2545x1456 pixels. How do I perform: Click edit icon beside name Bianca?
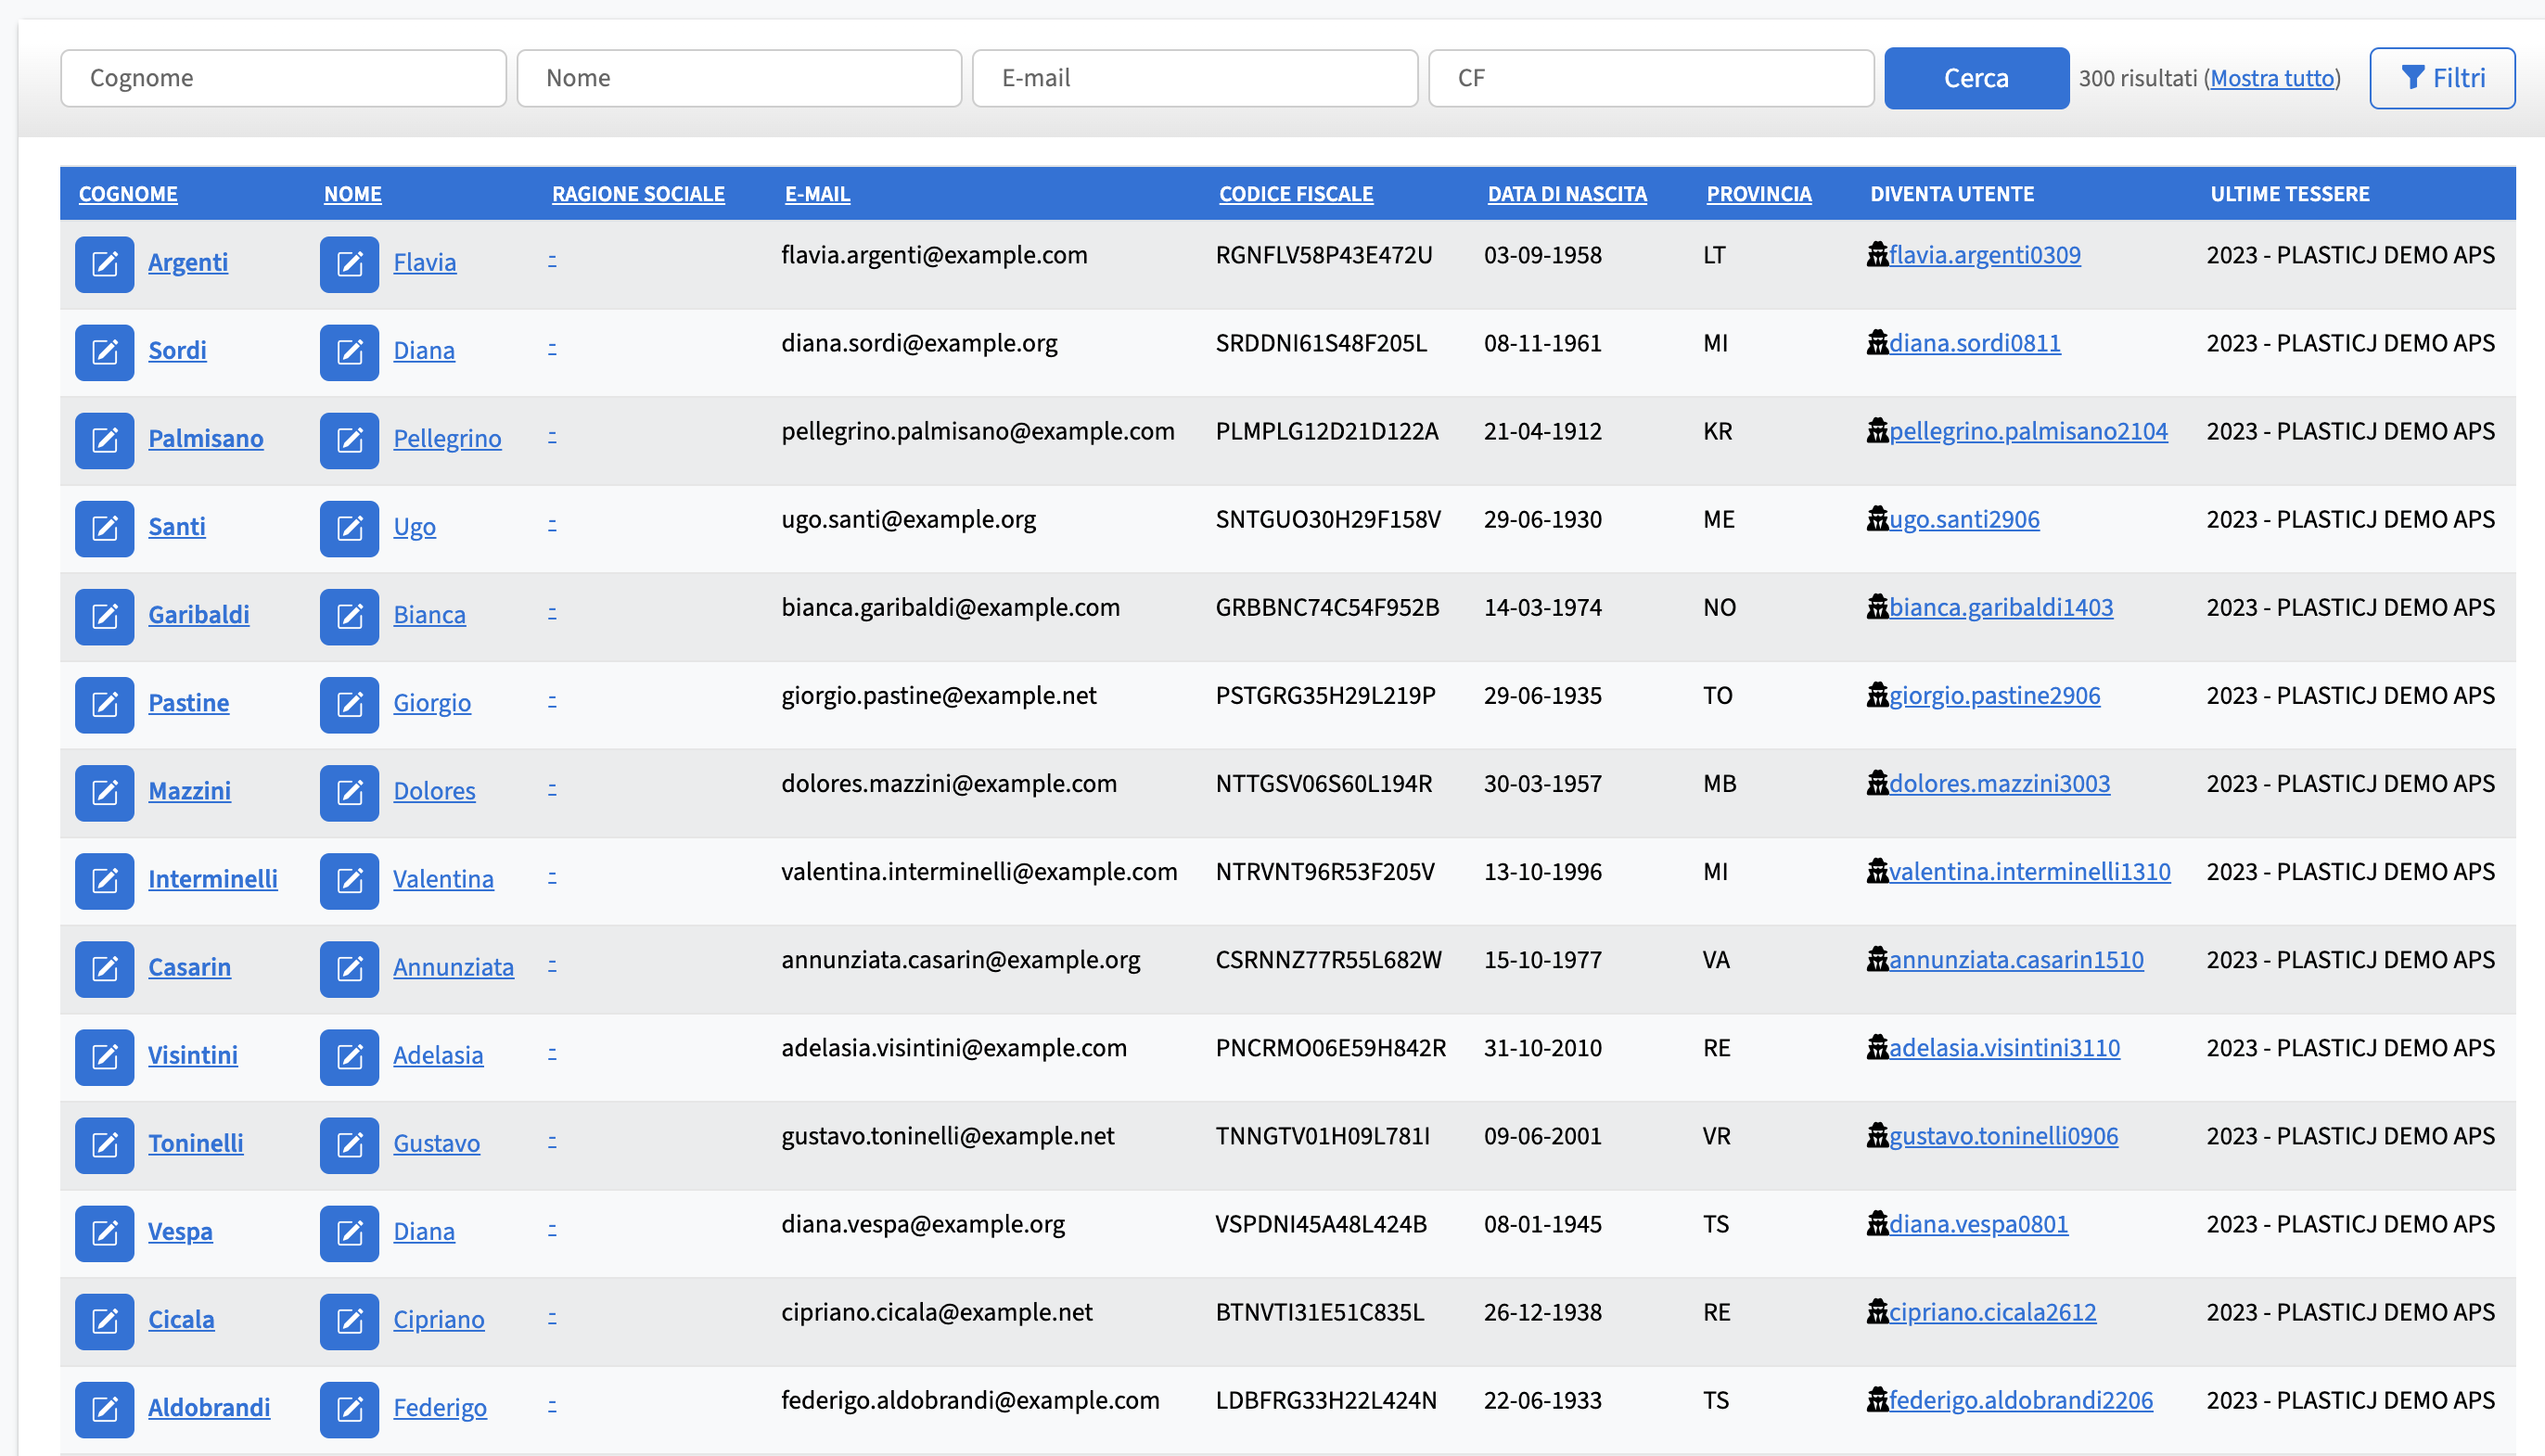pyautogui.click(x=350, y=616)
